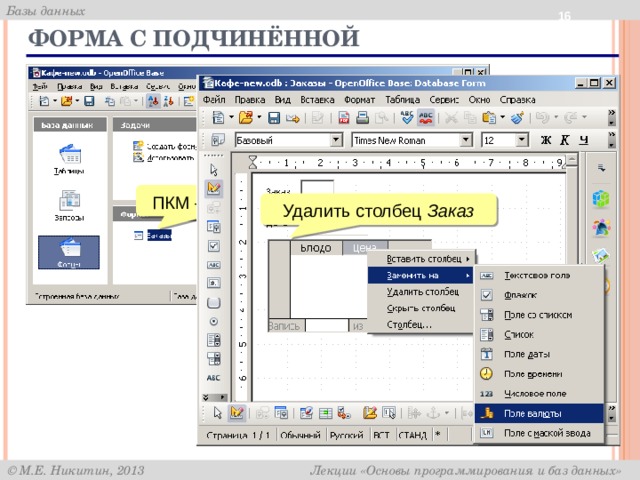The height and width of the screenshot is (480, 640).
Task: Pick the Label Field ABC control in toolbox
Action: (213, 378)
